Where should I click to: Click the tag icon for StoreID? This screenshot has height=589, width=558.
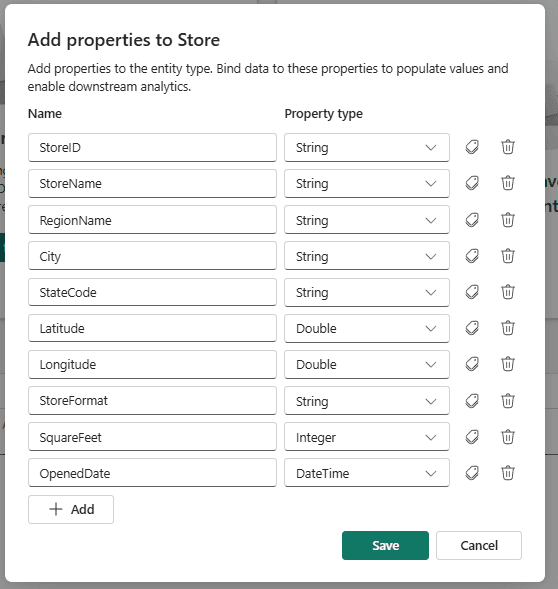click(472, 147)
